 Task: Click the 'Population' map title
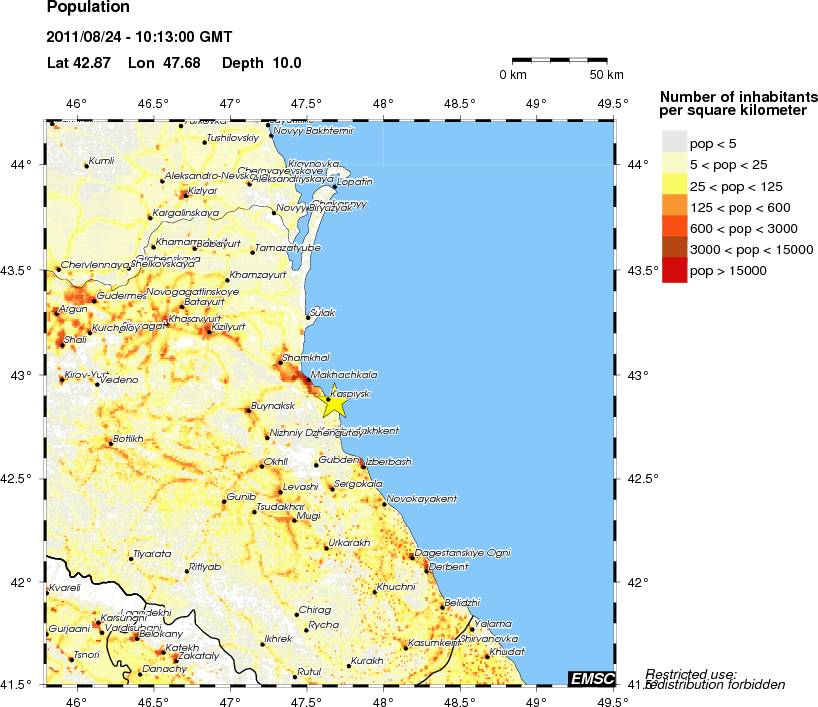[x=88, y=8]
